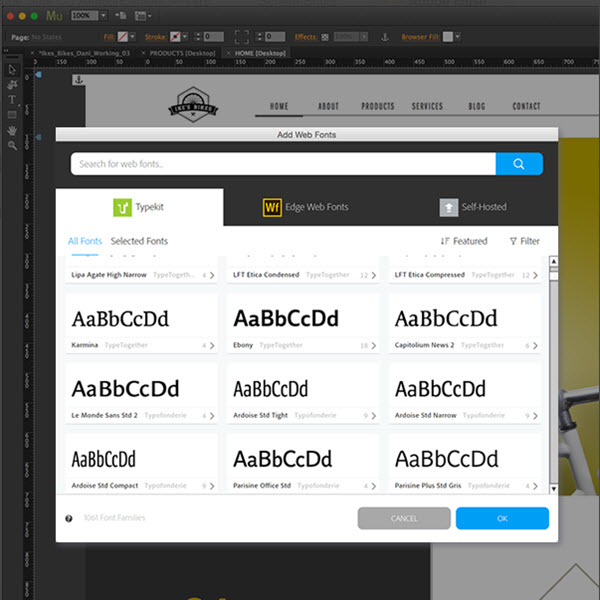Image resolution: width=600 pixels, height=600 pixels.
Task: Click the help question mark icon
Action: pos(69,518)
